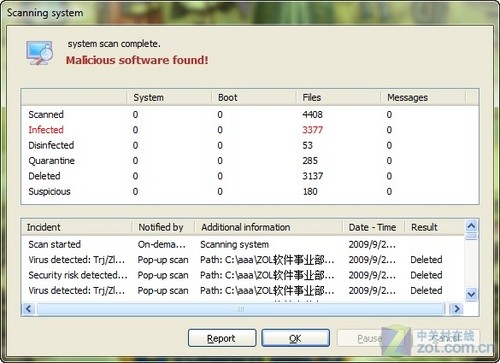Sort by Notified by column header
The width and height of the screenshot is (500, 363).
(x=163, y=227)
